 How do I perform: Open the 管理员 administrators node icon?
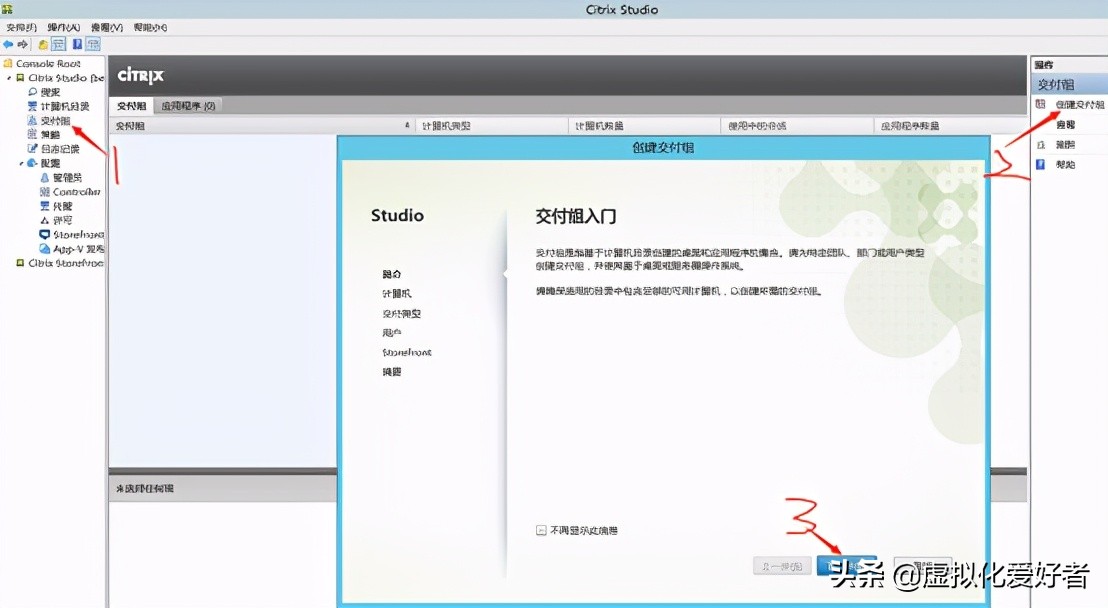click(45, 177)
